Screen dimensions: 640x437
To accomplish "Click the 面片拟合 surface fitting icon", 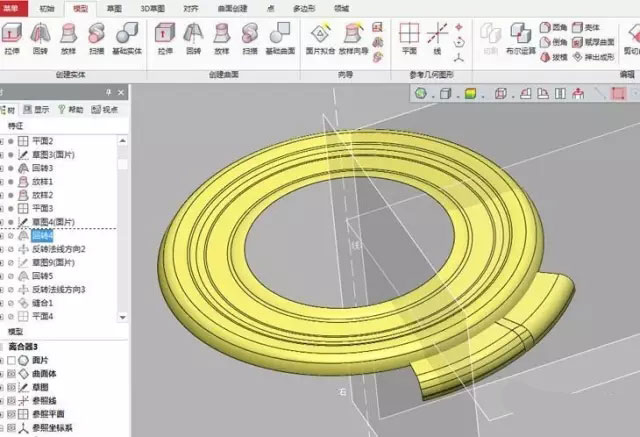I will pos(317,41).
